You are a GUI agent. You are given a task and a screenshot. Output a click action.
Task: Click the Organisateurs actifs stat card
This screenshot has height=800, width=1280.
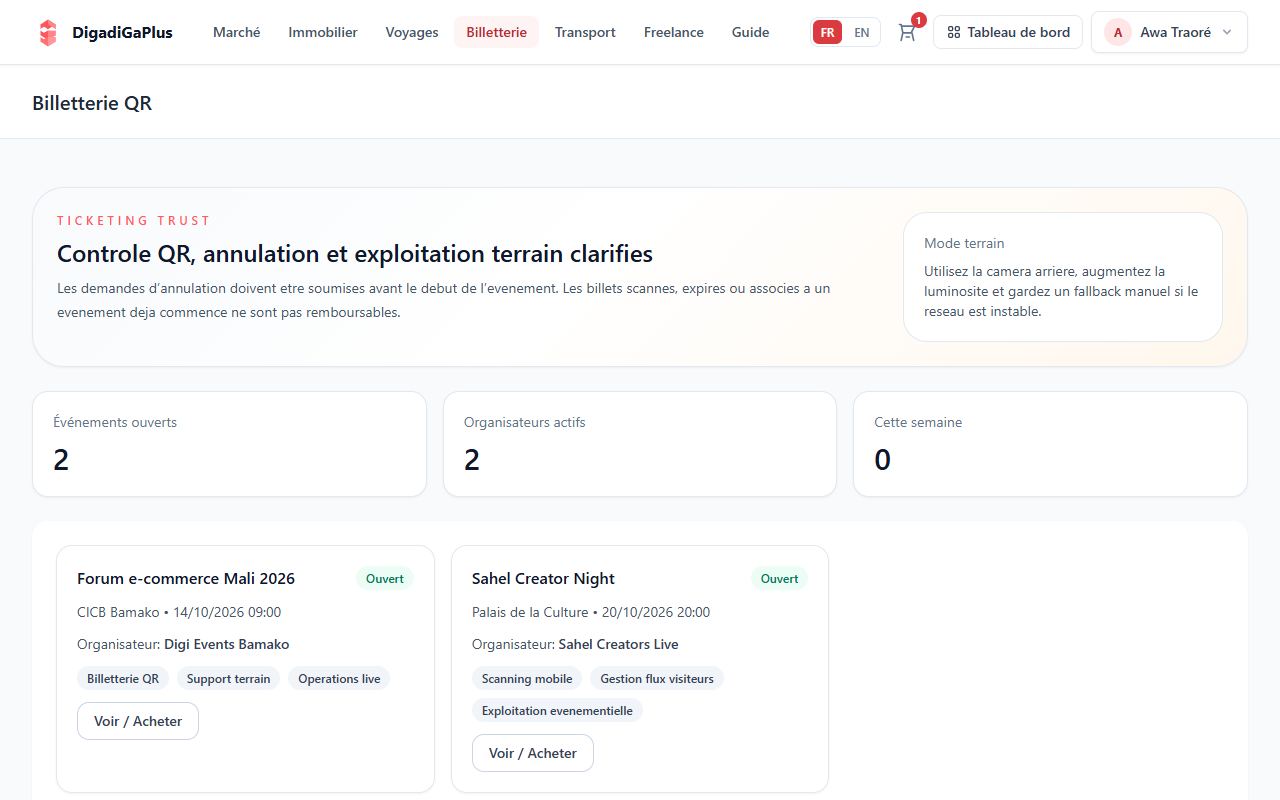click(640, 444)
